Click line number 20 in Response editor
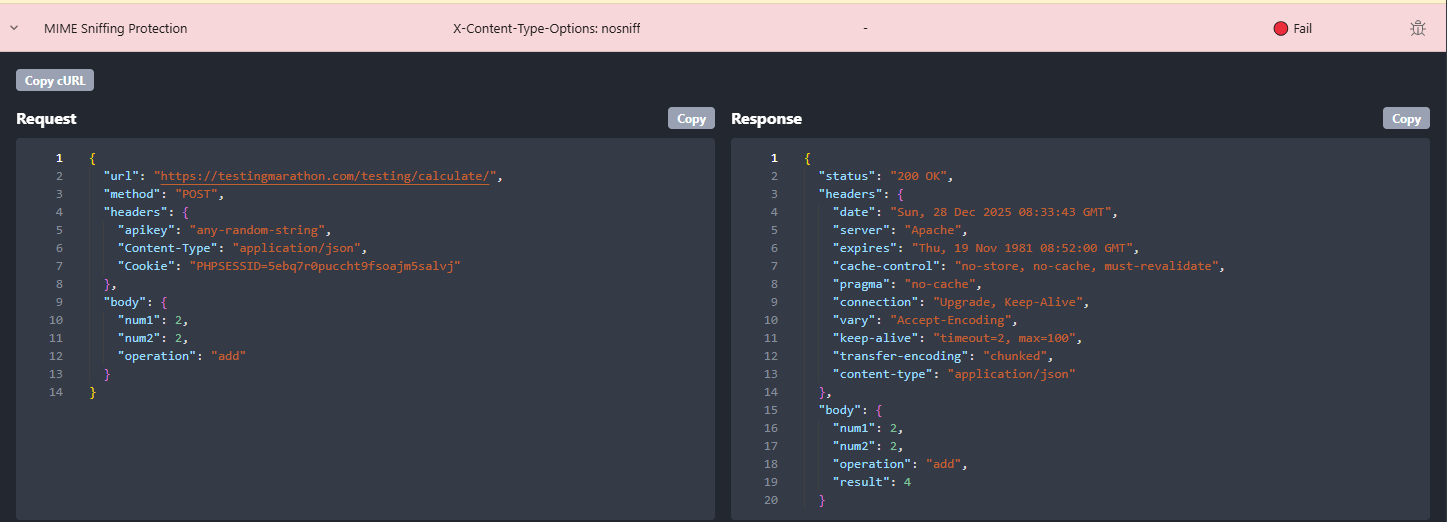This screenshot has height=522, width=1447. point(771,500)
